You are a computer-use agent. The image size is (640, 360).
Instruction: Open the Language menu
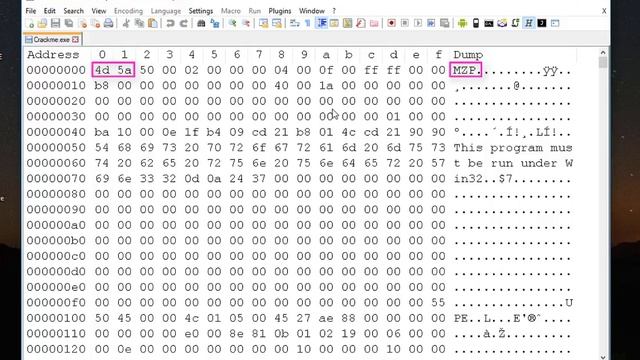(166, 11)
